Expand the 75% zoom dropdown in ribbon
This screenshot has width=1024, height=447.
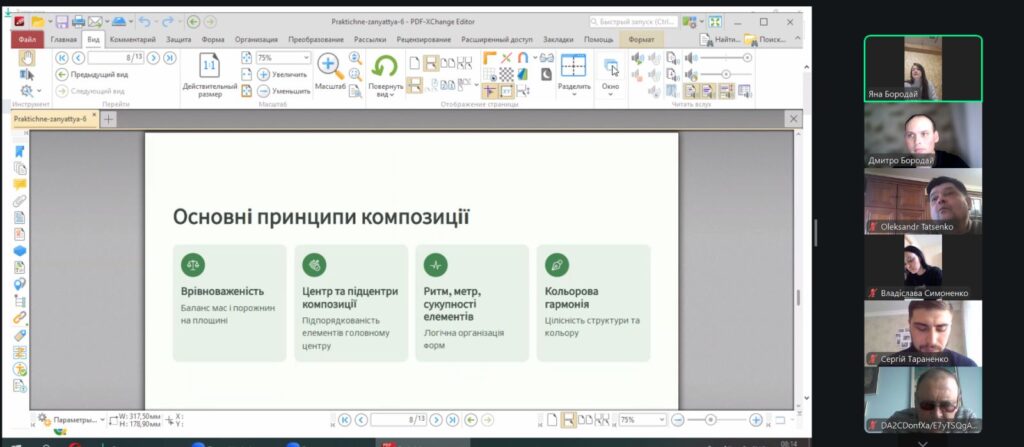click(306, 58)
